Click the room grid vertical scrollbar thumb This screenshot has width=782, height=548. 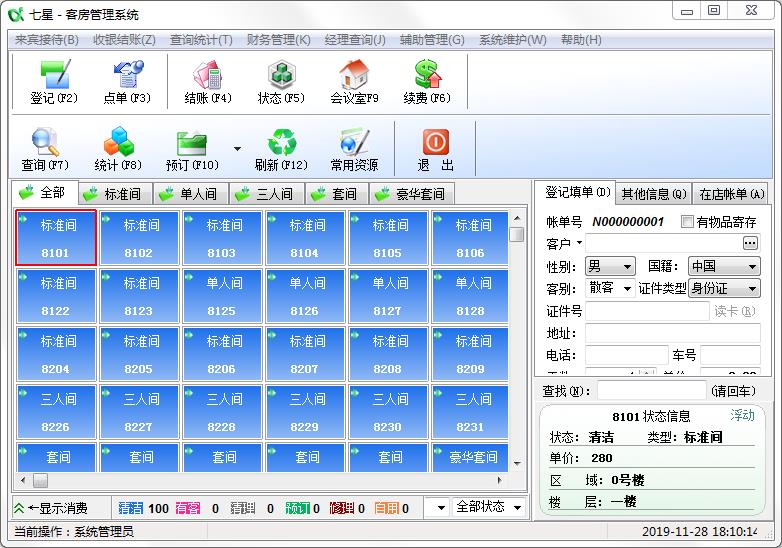(517, 234)
